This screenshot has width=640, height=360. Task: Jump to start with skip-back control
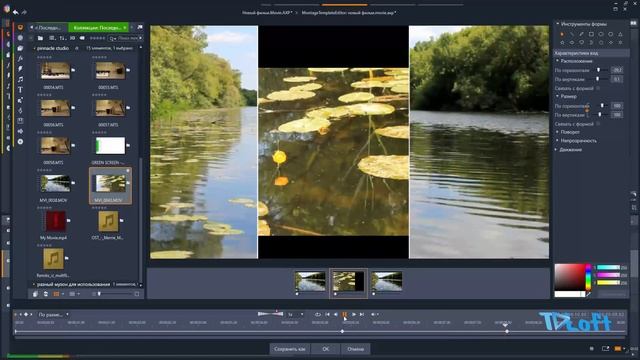(x=327, y=314)
